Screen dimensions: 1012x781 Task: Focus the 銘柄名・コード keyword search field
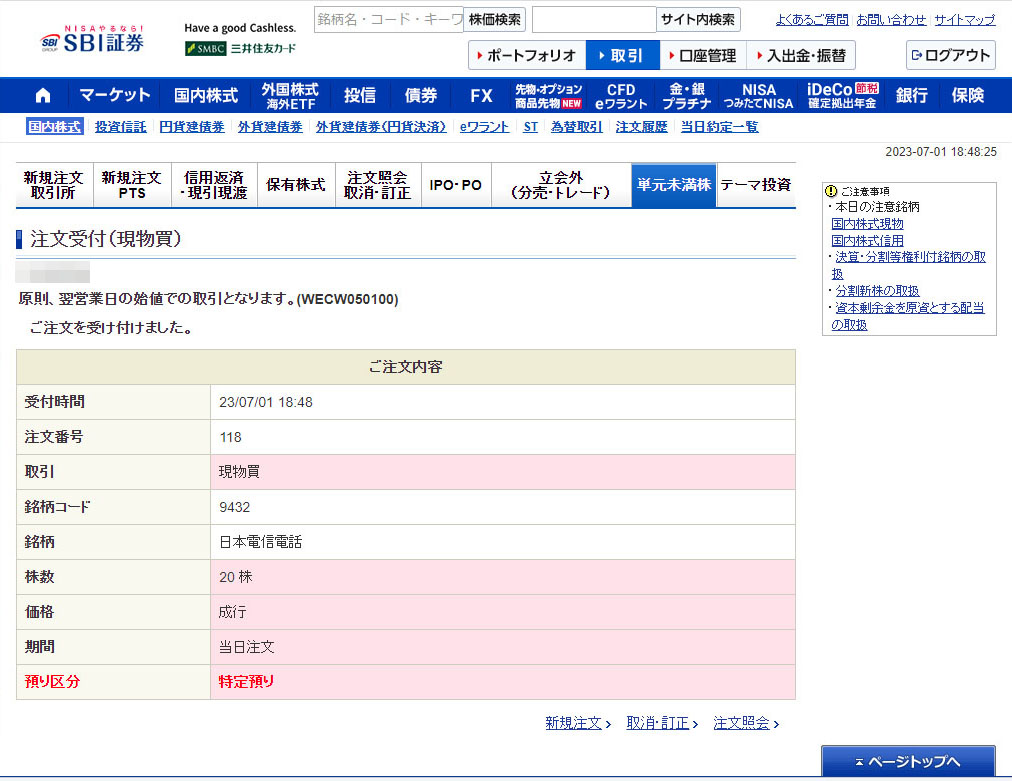[x=388, y=20]
